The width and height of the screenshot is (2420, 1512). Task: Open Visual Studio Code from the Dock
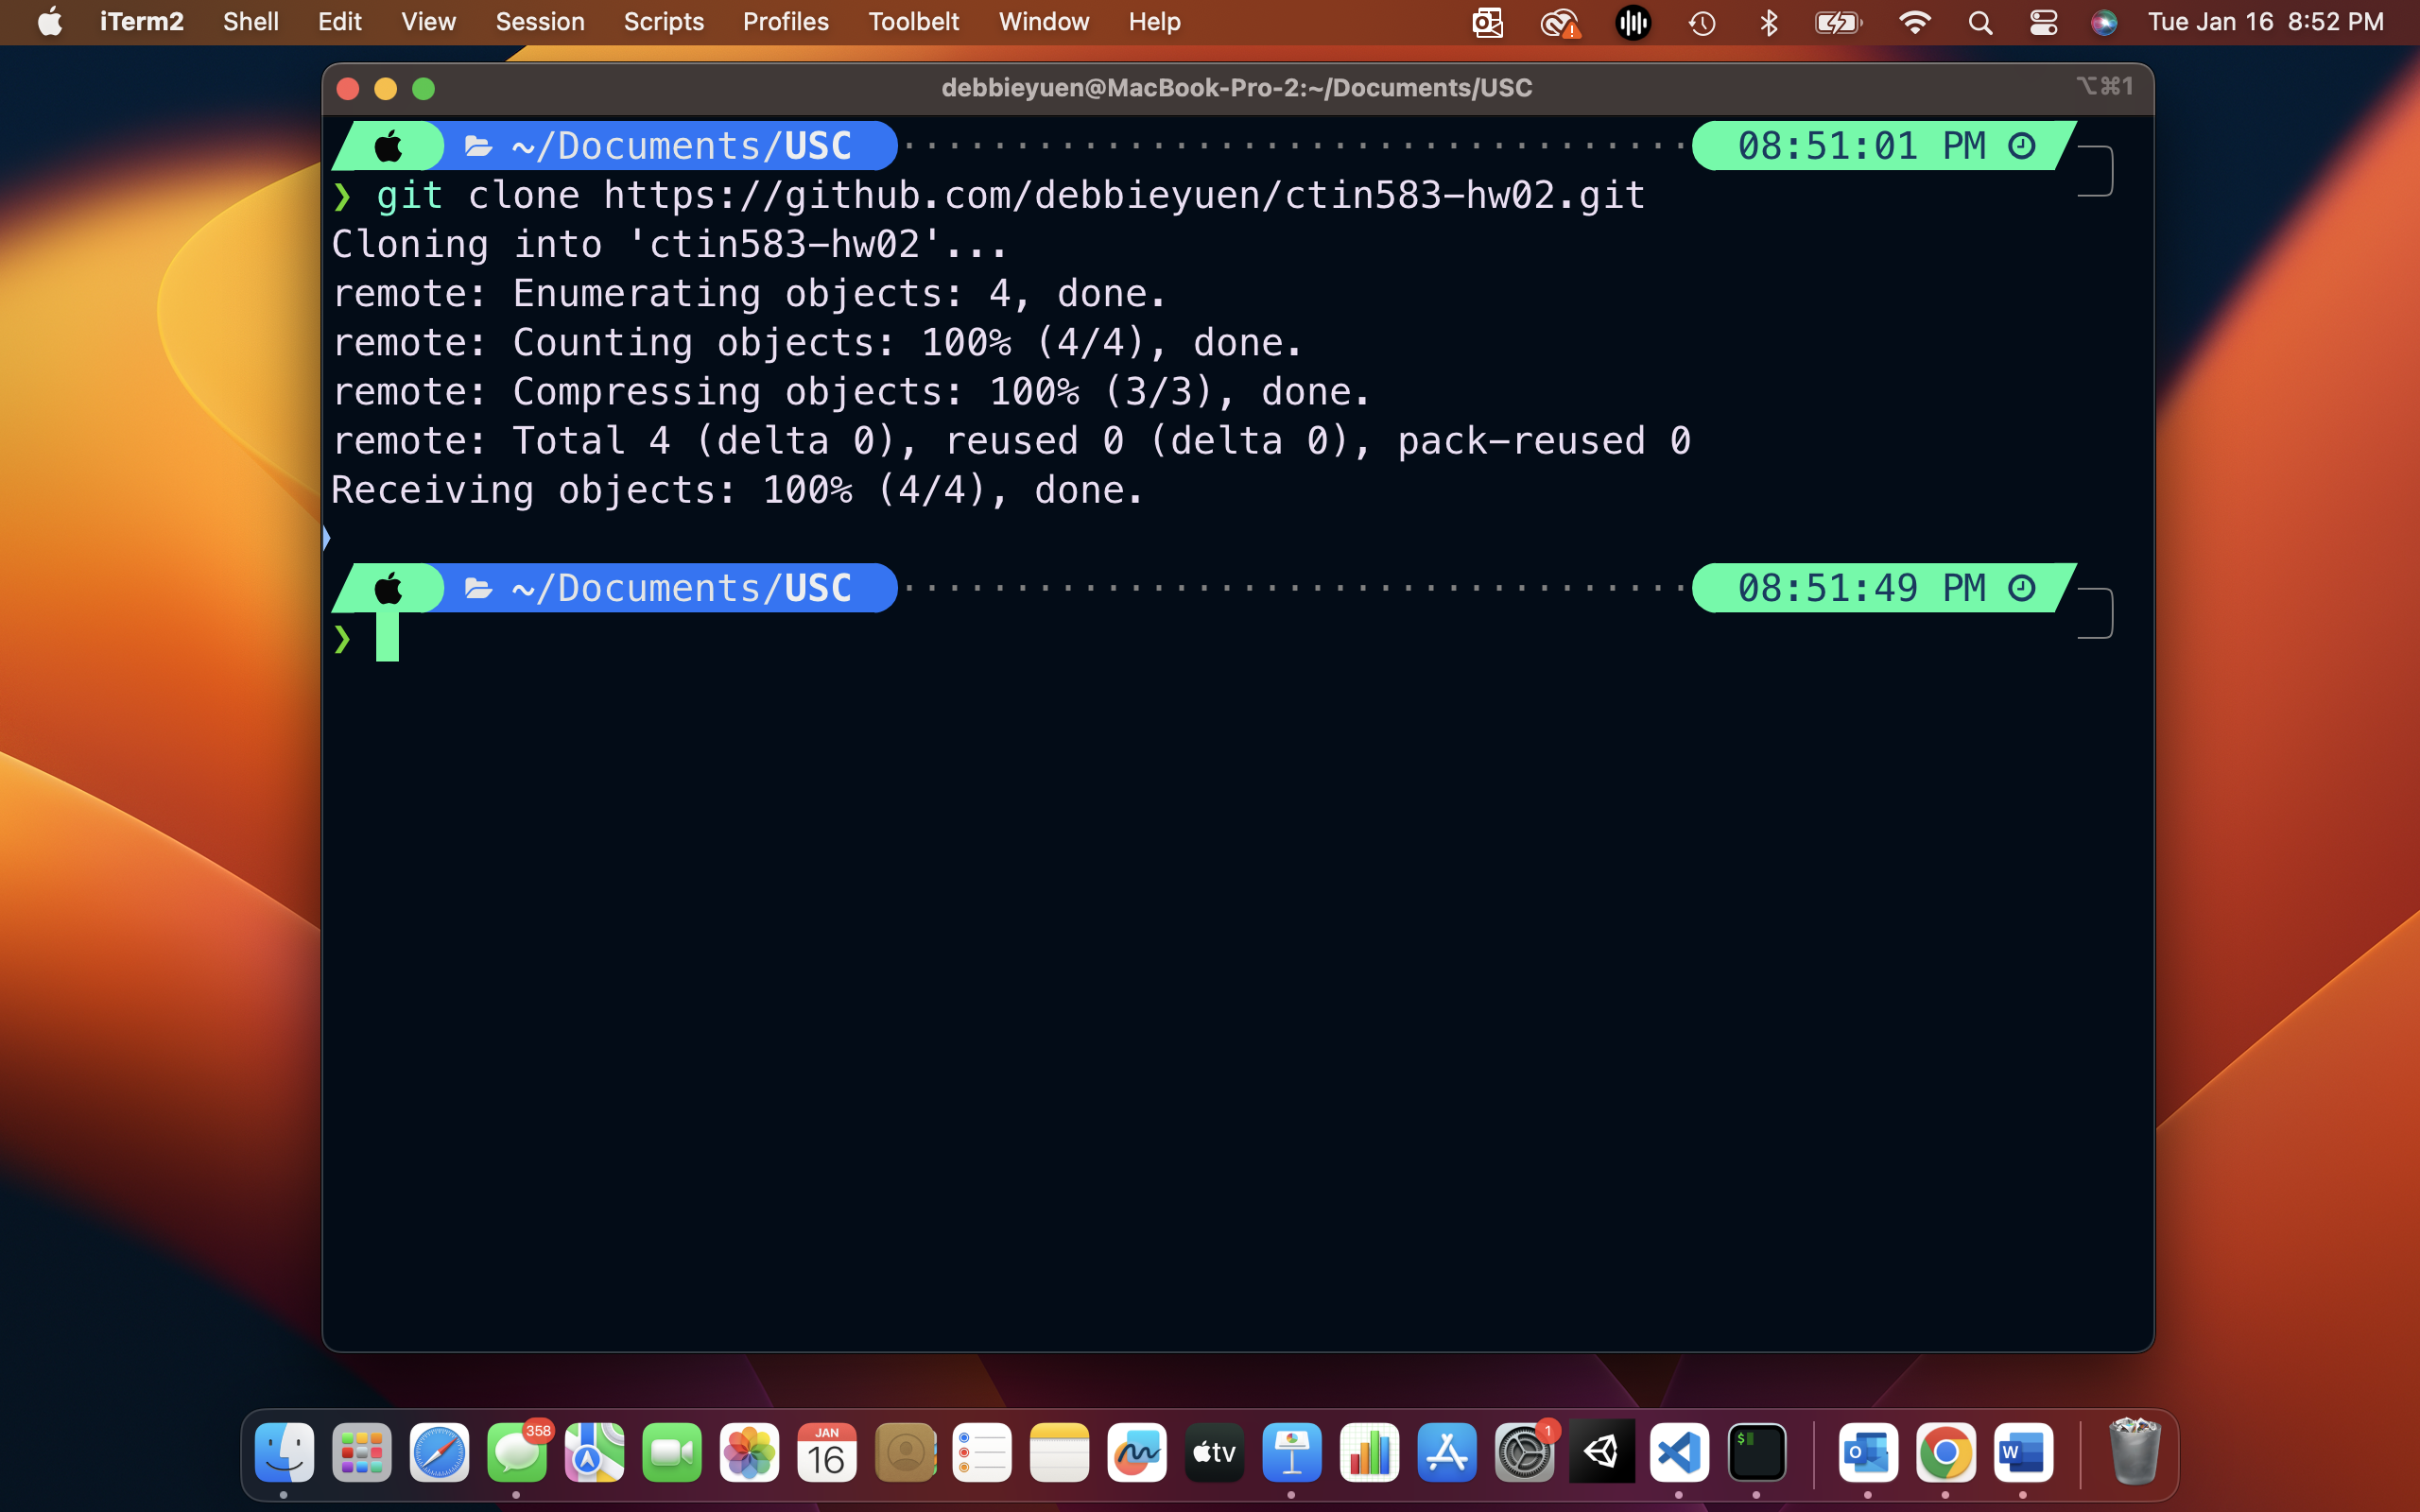(1679, 1452)
